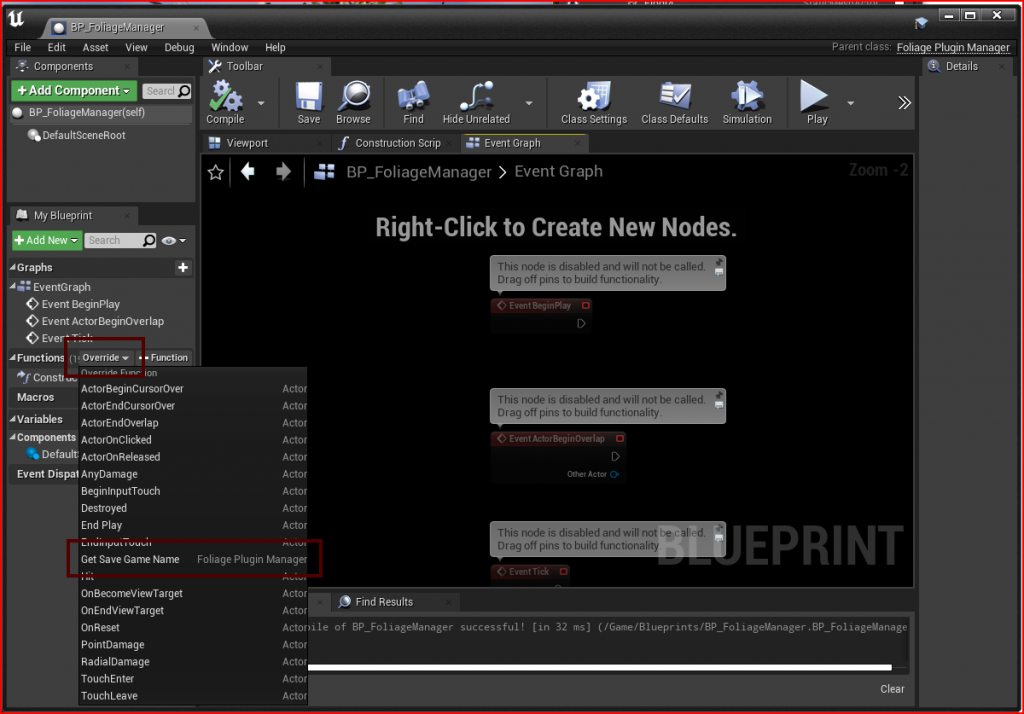Click the Override functions dropdown
This screenshot has width=1024, height=714.
pyautogui.click(x=105, y=357)
